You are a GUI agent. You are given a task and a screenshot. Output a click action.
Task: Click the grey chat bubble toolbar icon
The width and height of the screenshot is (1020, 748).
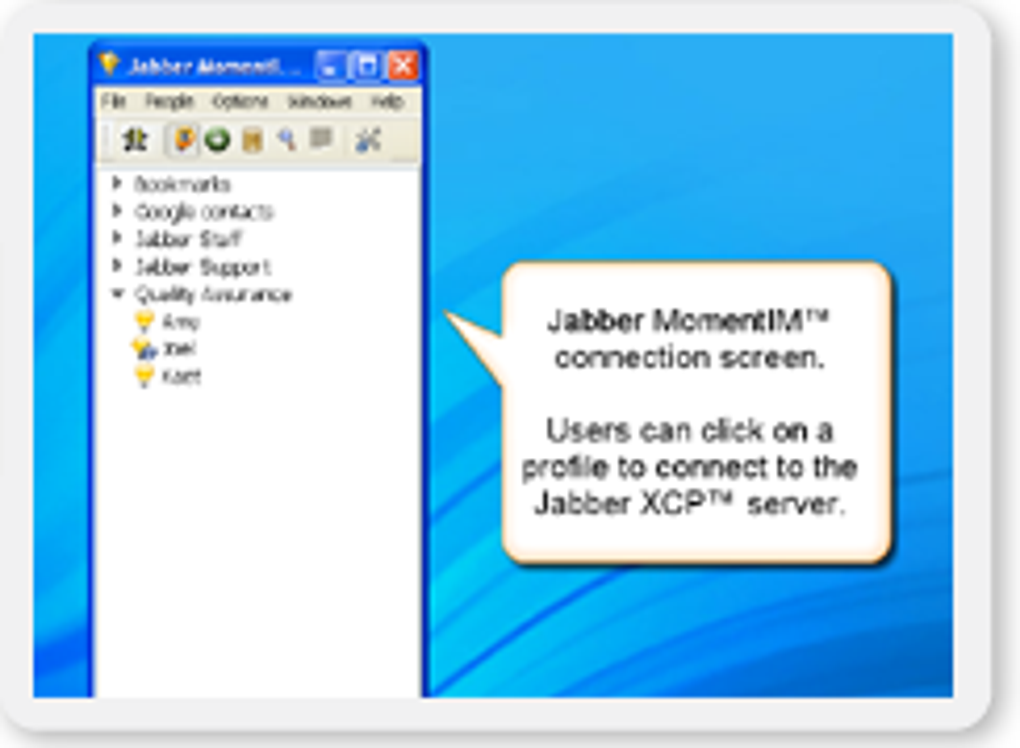coord(321,139)
